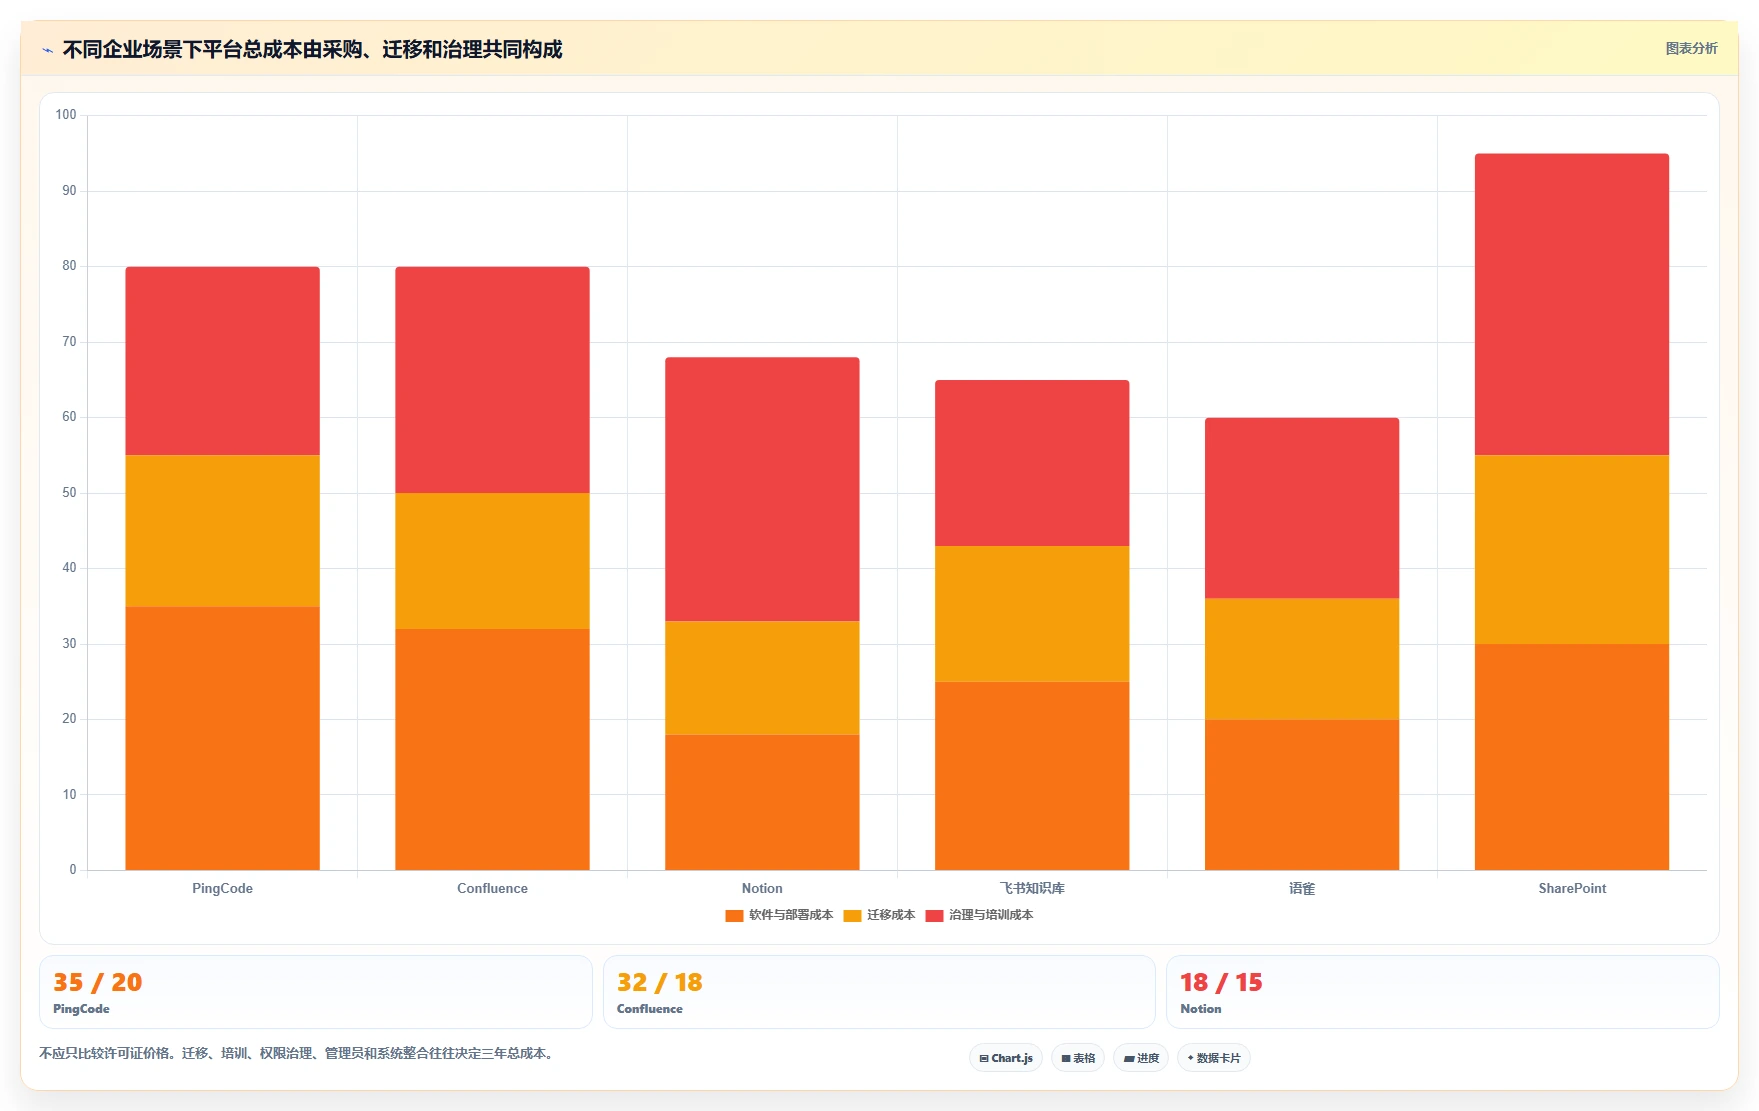Image resolution: width=1759 pixels, height=1111 pixels.
Task: Toggle the 迁移成本 legend swatch
Action: coord(852,915)
